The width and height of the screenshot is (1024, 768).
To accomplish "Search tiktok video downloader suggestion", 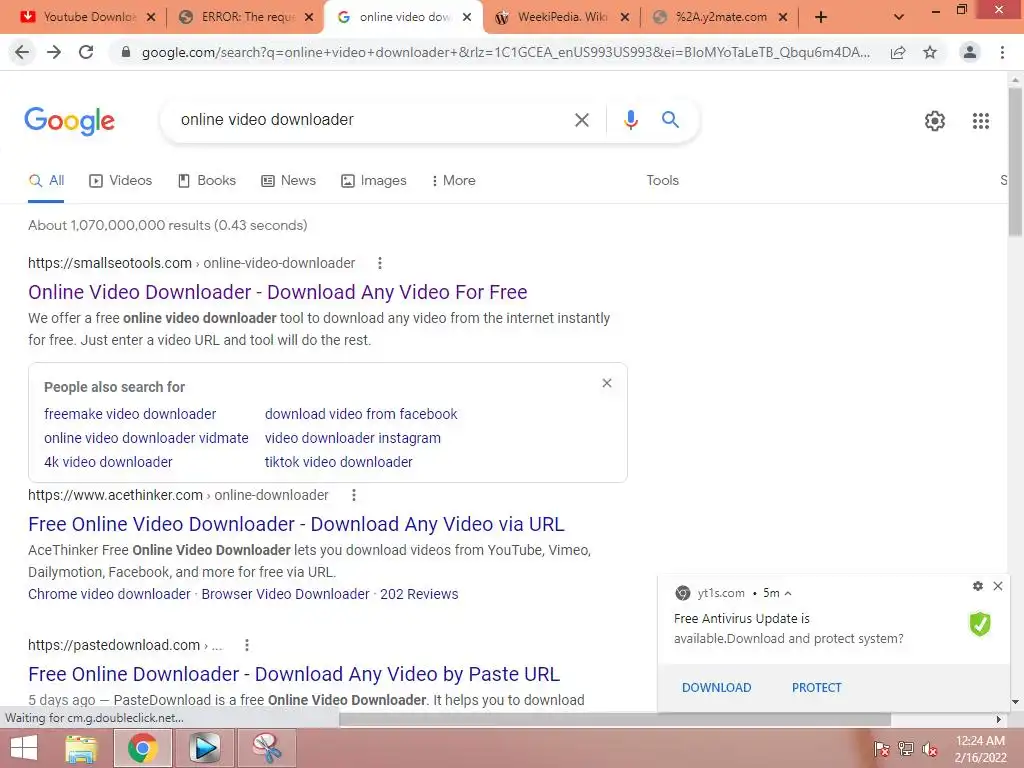I will click(338, 462).
